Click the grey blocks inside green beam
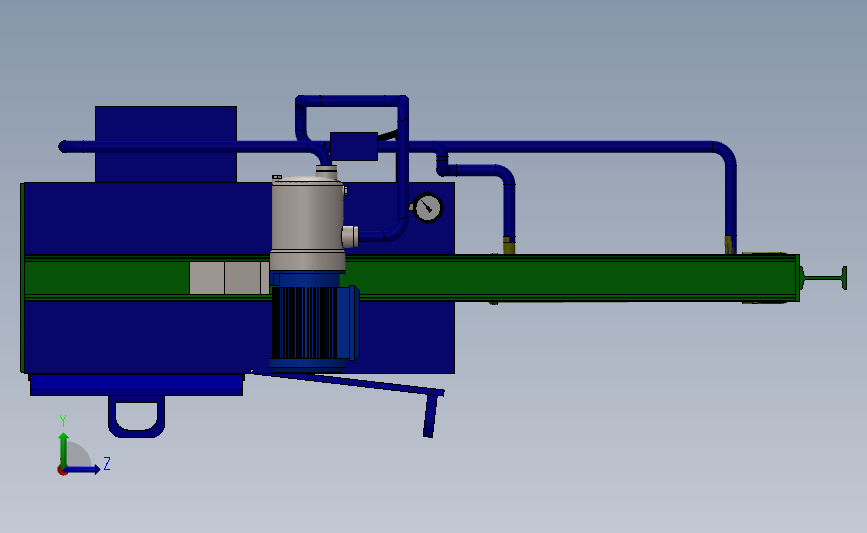This screenshot has height=533, width=867. point(229,278)
